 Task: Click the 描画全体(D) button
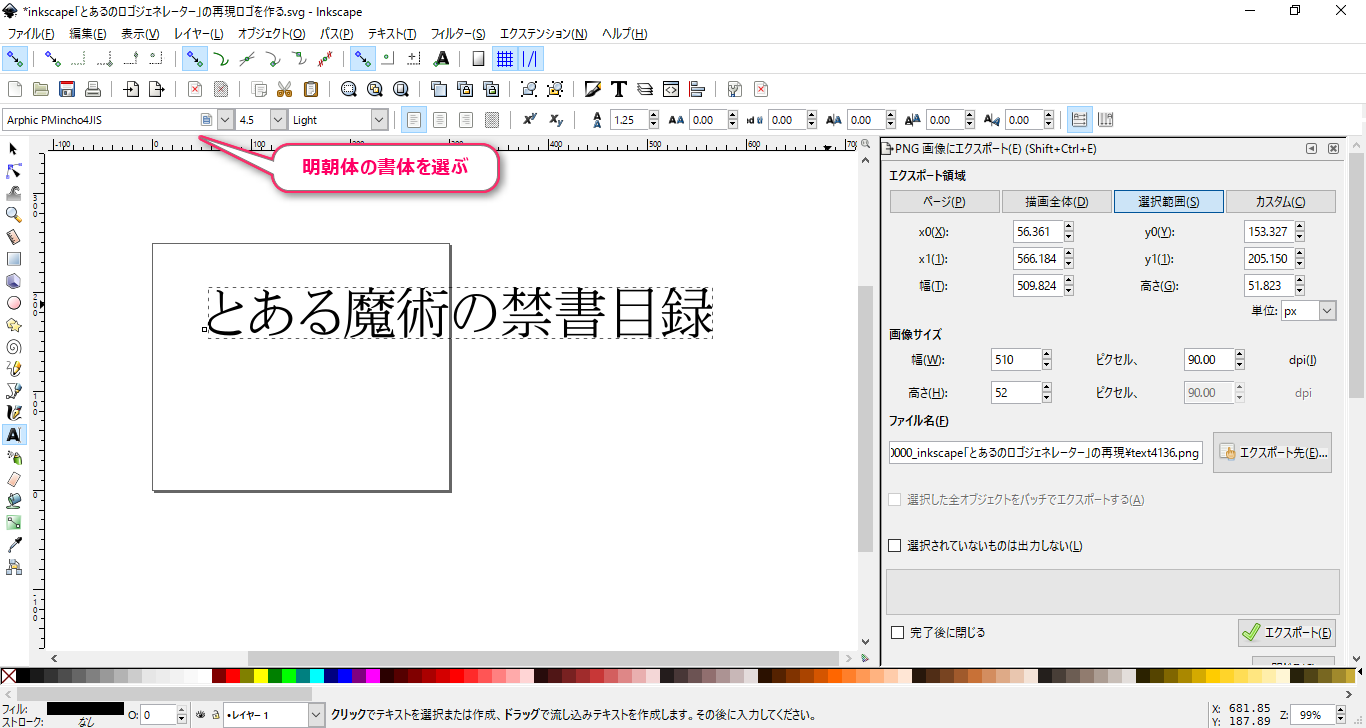tap(1056, 201)
